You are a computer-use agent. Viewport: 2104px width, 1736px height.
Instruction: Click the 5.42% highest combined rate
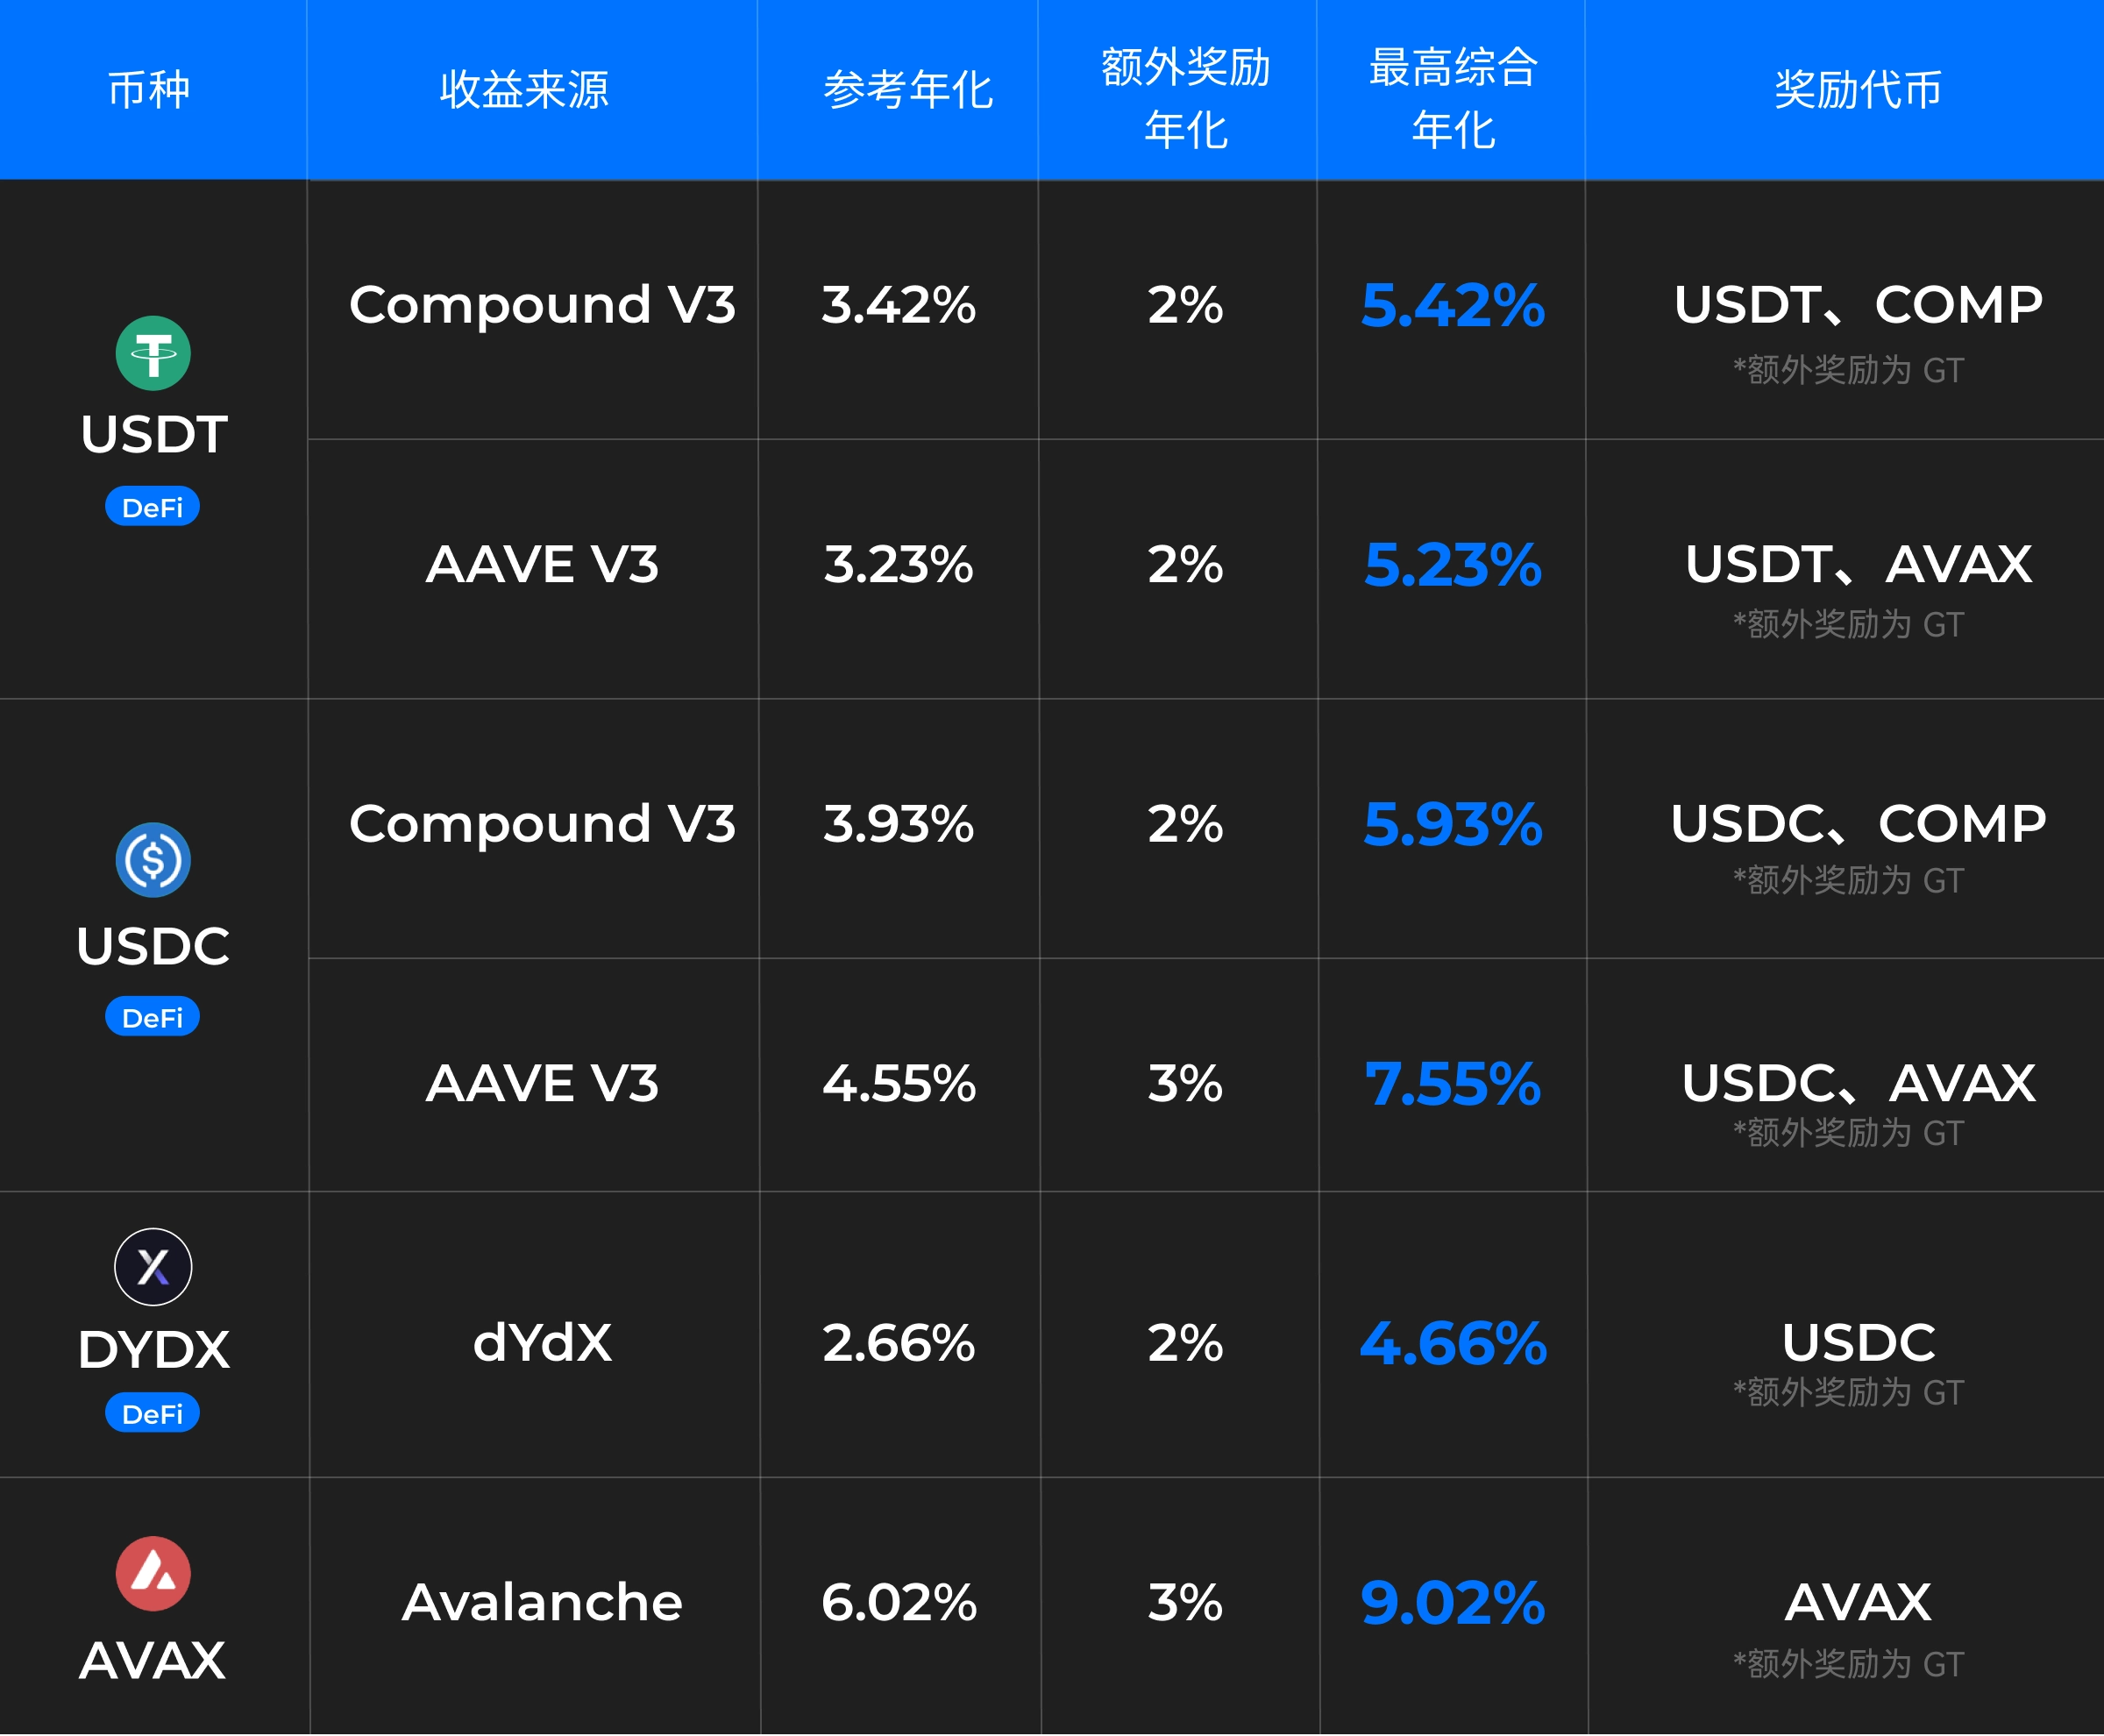click(1453, 305)
